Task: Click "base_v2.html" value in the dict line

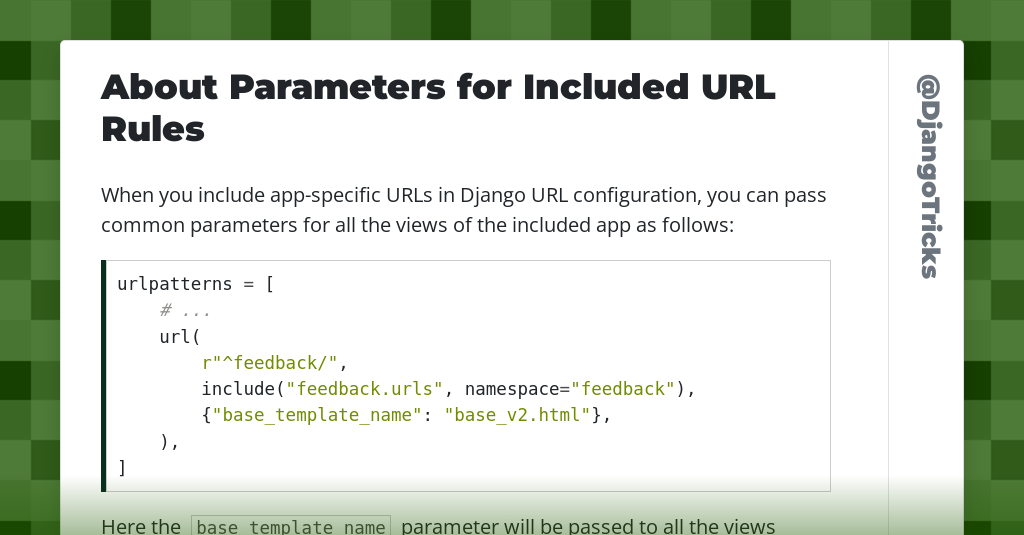Action: pos(517,415)
